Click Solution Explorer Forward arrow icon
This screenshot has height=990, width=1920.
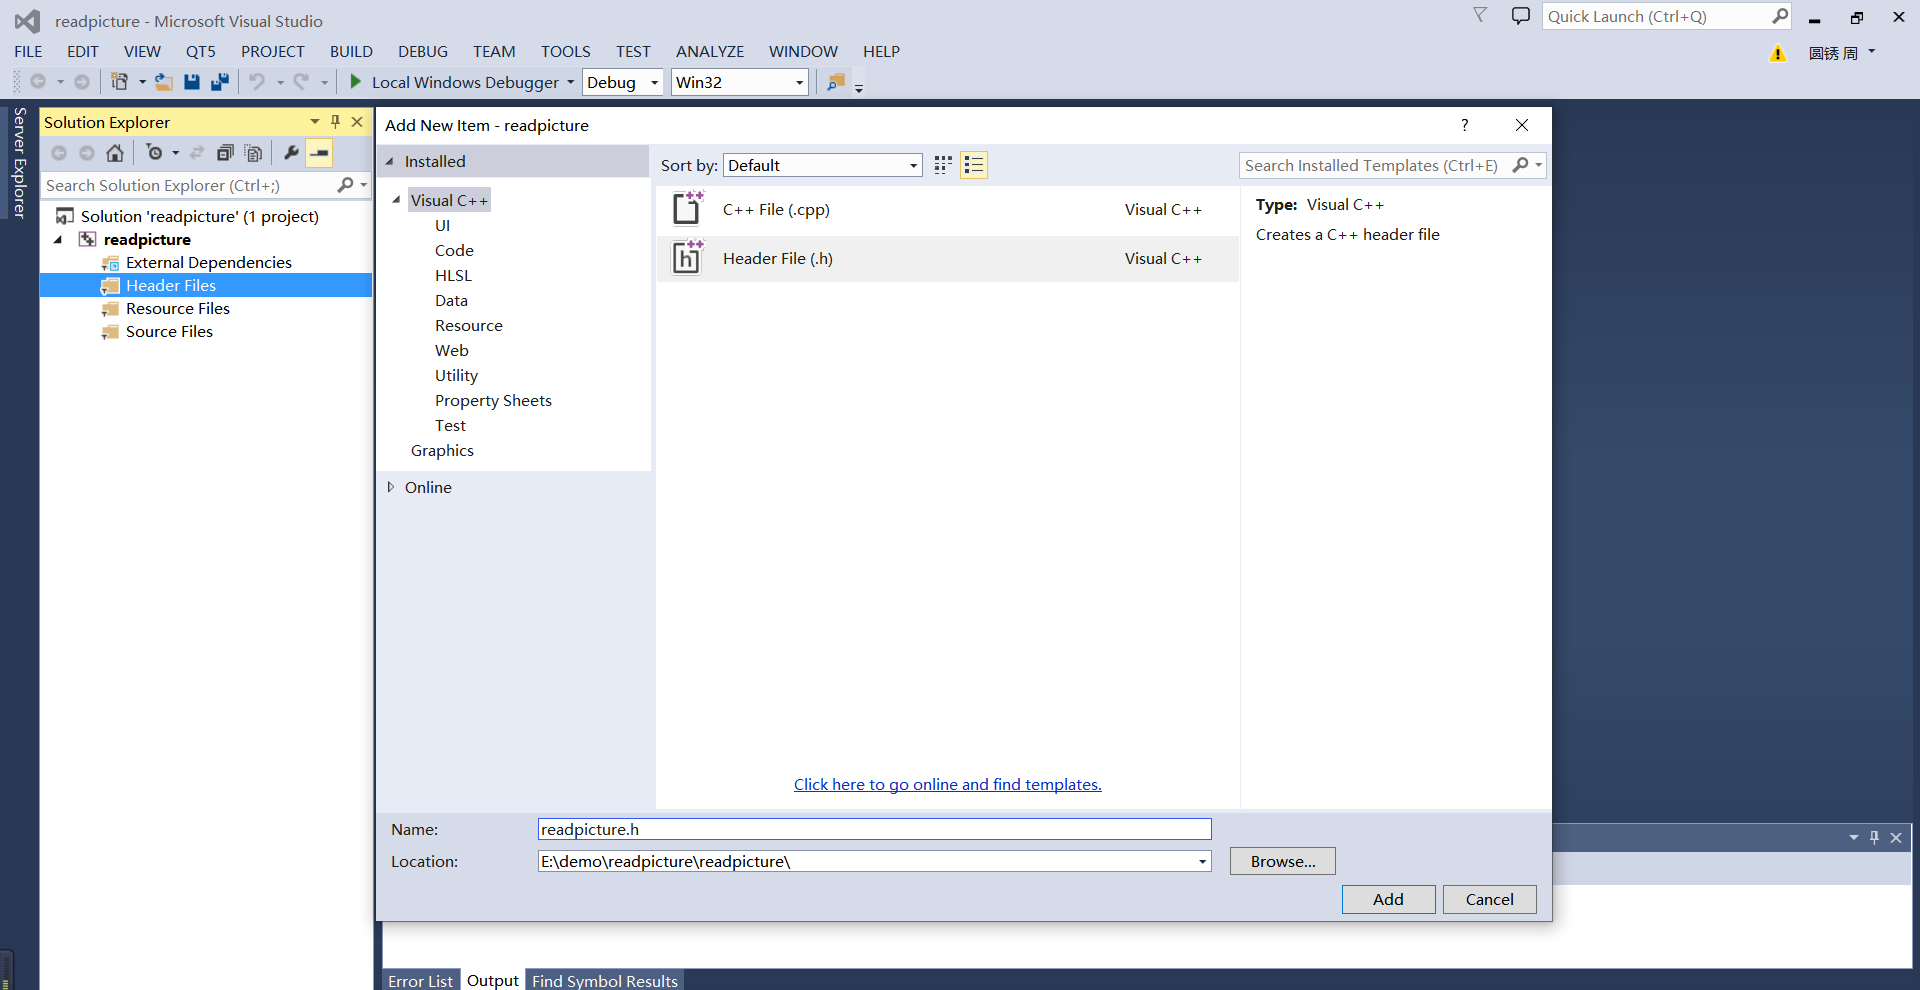click(x=87, y=153)
